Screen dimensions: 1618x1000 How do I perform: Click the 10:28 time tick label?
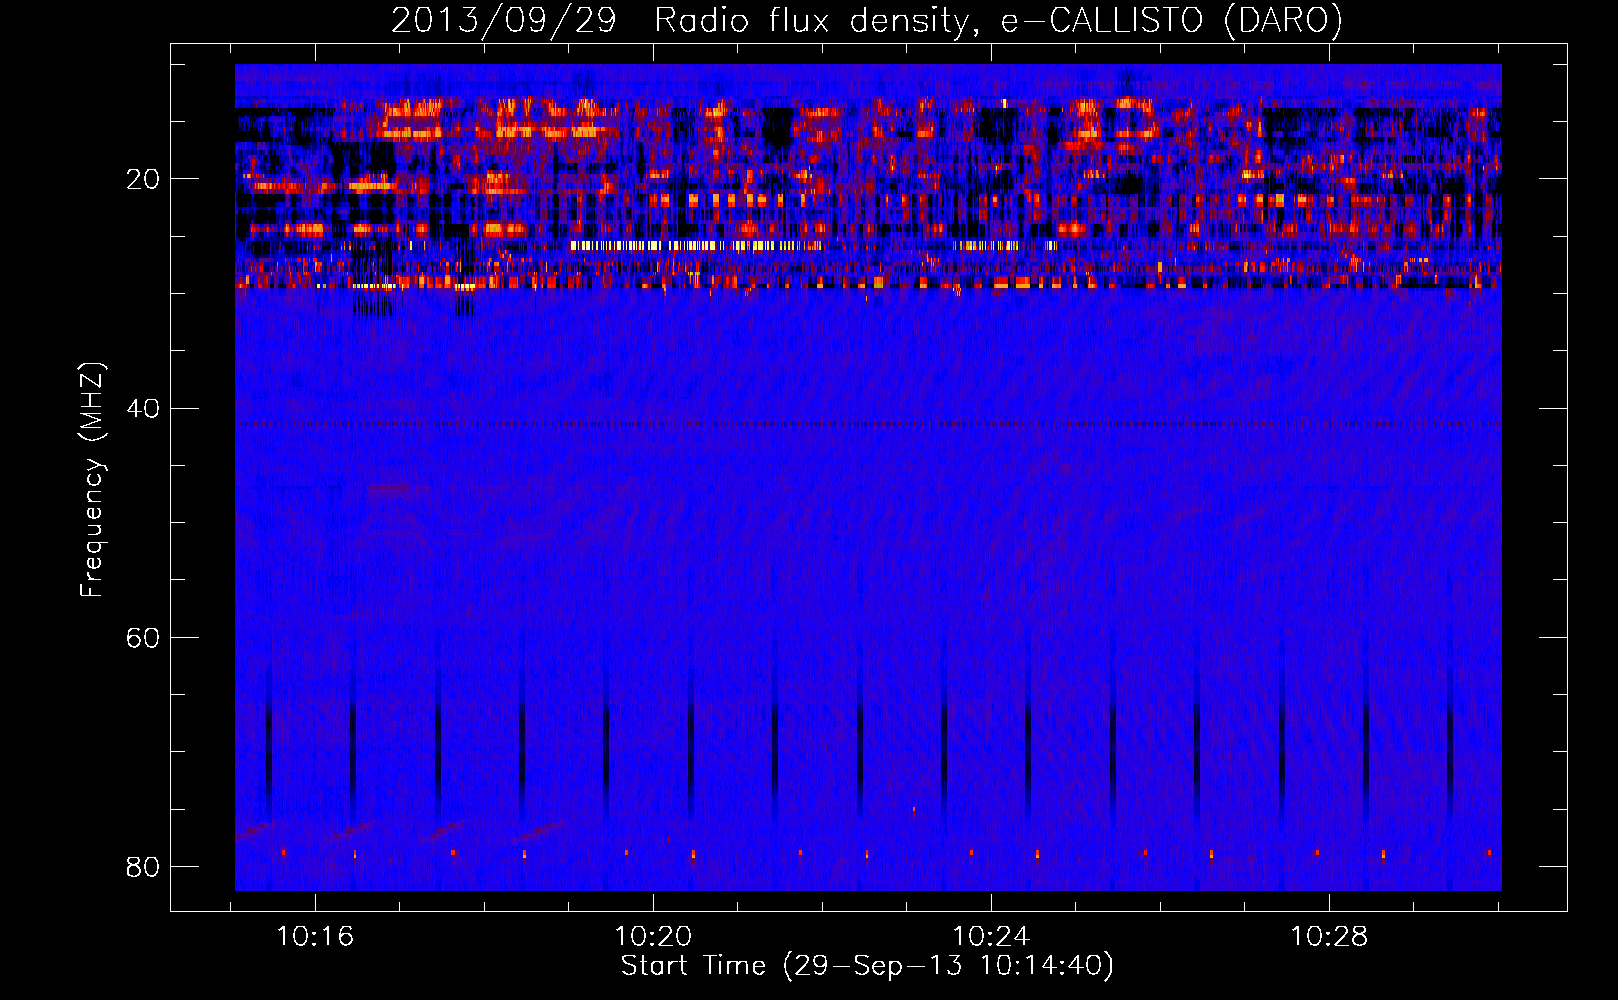pyautogui.click(x=1329, y=937)
